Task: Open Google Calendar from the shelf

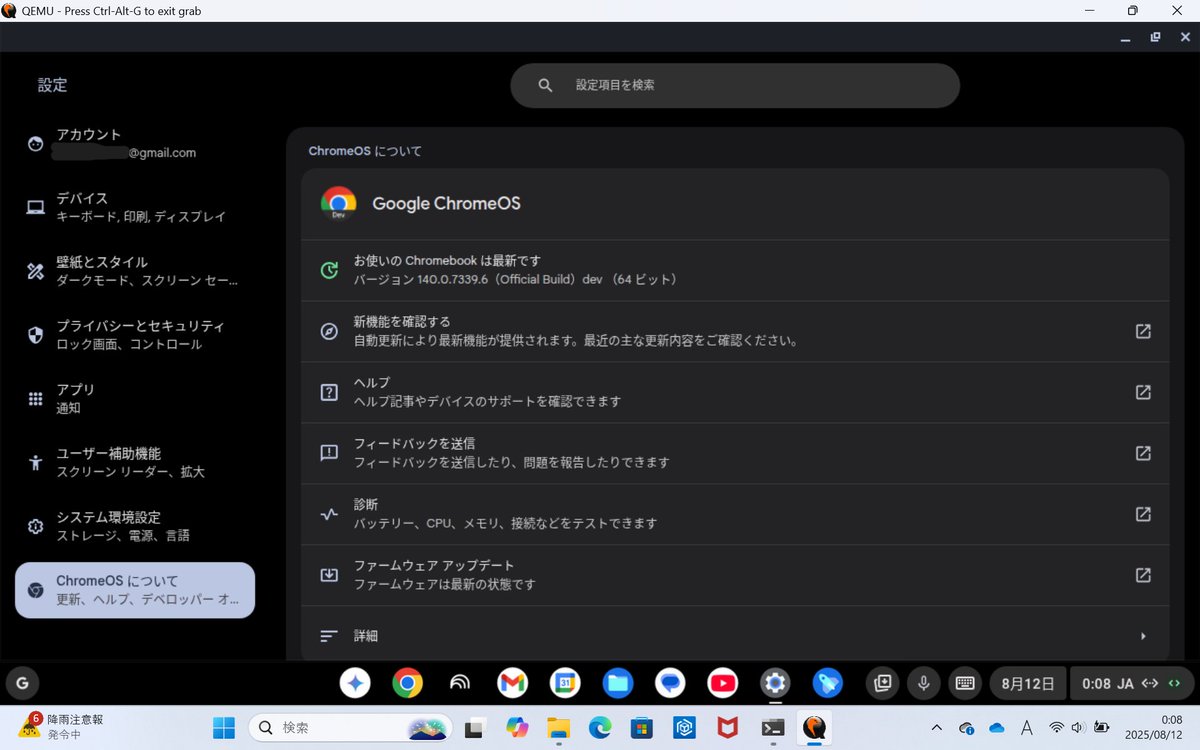Action: point(565,683)
